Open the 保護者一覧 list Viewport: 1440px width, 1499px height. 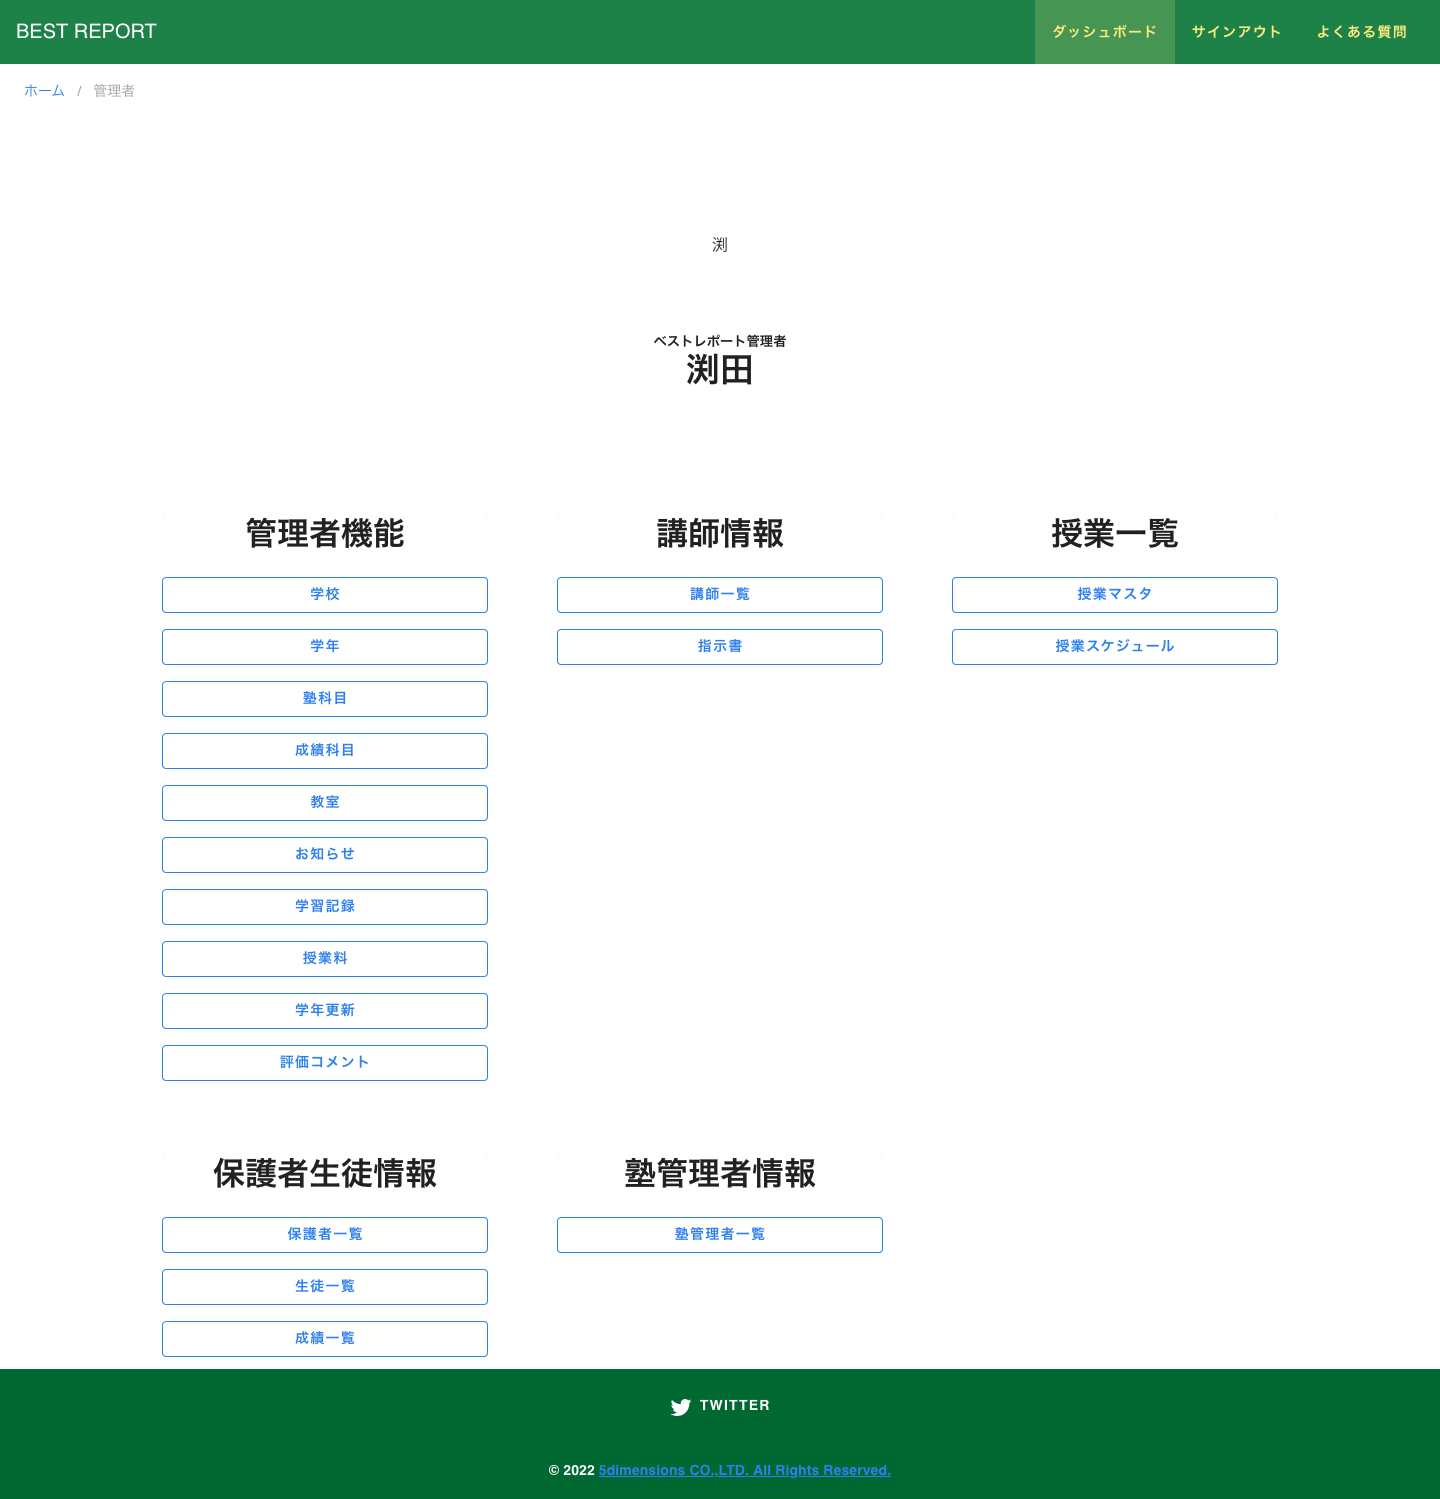(325, 1235)
